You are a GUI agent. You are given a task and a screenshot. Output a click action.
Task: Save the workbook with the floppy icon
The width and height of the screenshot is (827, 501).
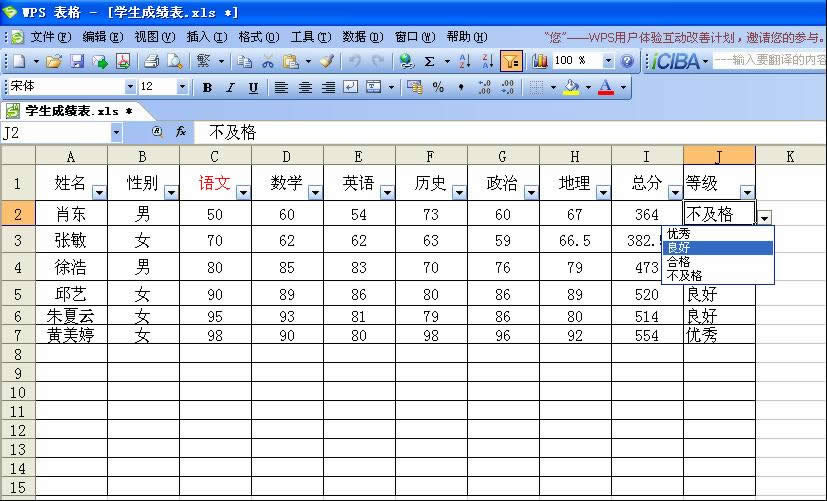[77, 61]
